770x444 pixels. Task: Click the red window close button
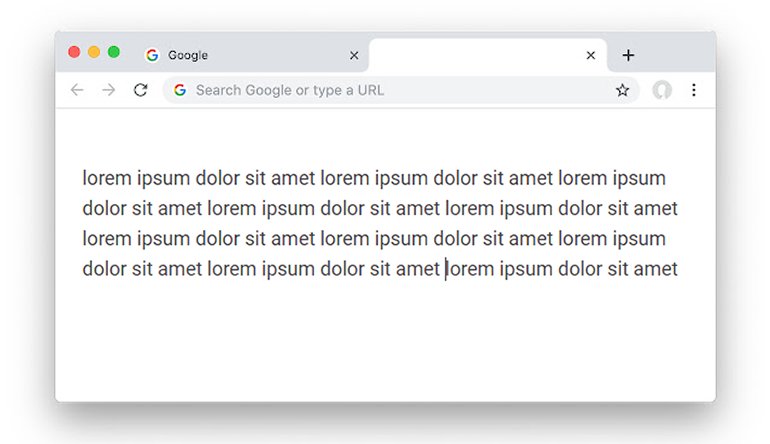point(74,52)
